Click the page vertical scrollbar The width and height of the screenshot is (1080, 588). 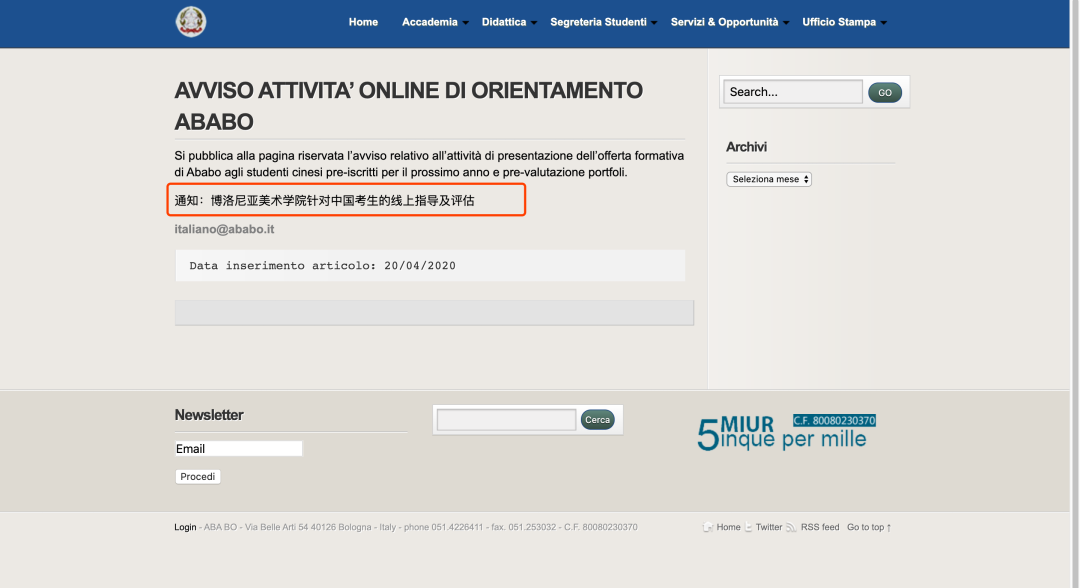1074,294
